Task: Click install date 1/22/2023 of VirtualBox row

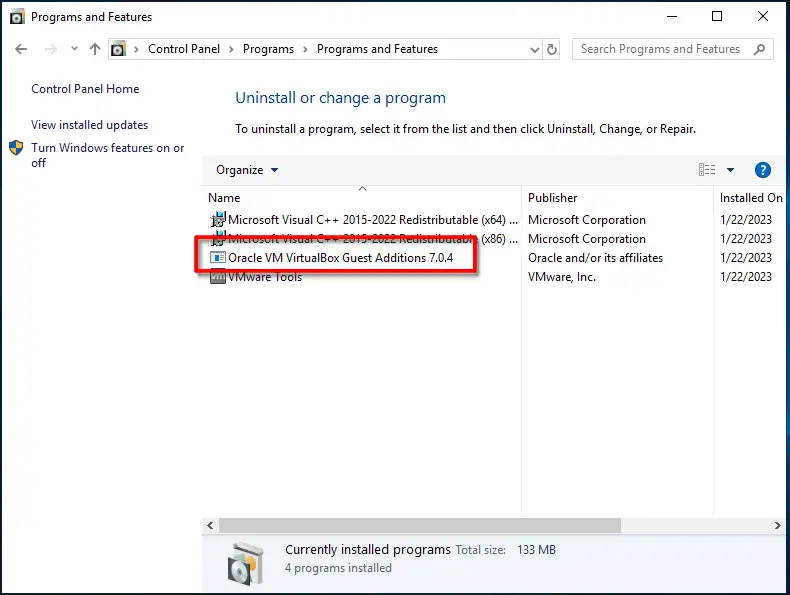Action: coord(746,257)
